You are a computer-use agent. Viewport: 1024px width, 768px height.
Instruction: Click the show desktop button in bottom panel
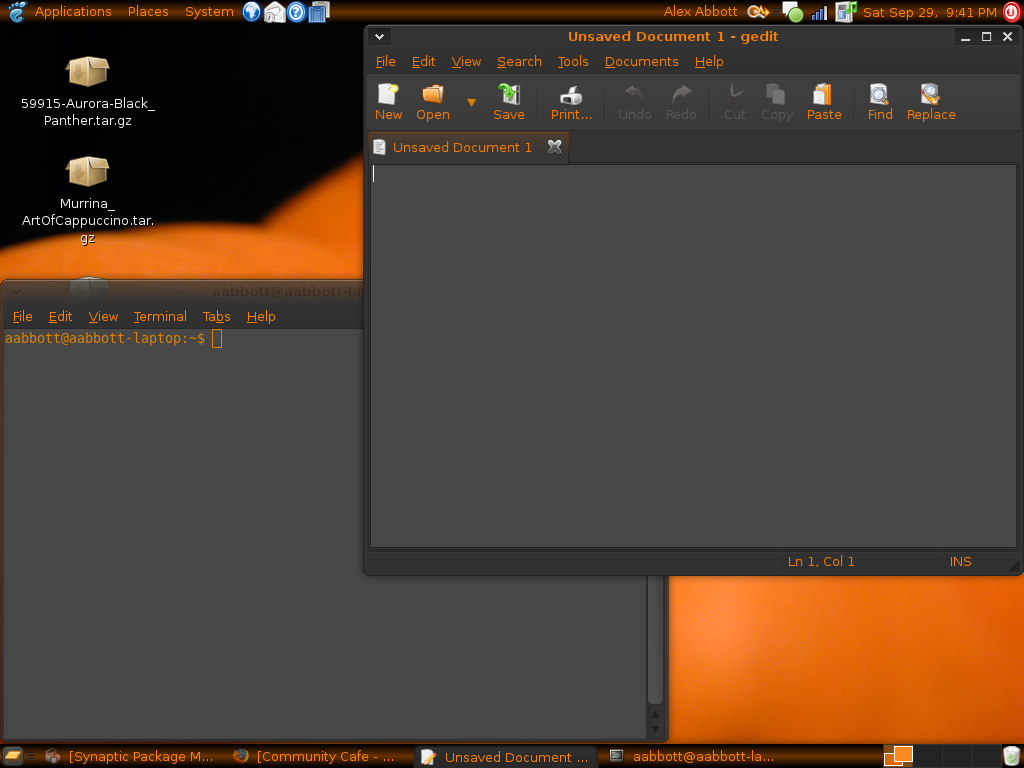pos(12,756)
